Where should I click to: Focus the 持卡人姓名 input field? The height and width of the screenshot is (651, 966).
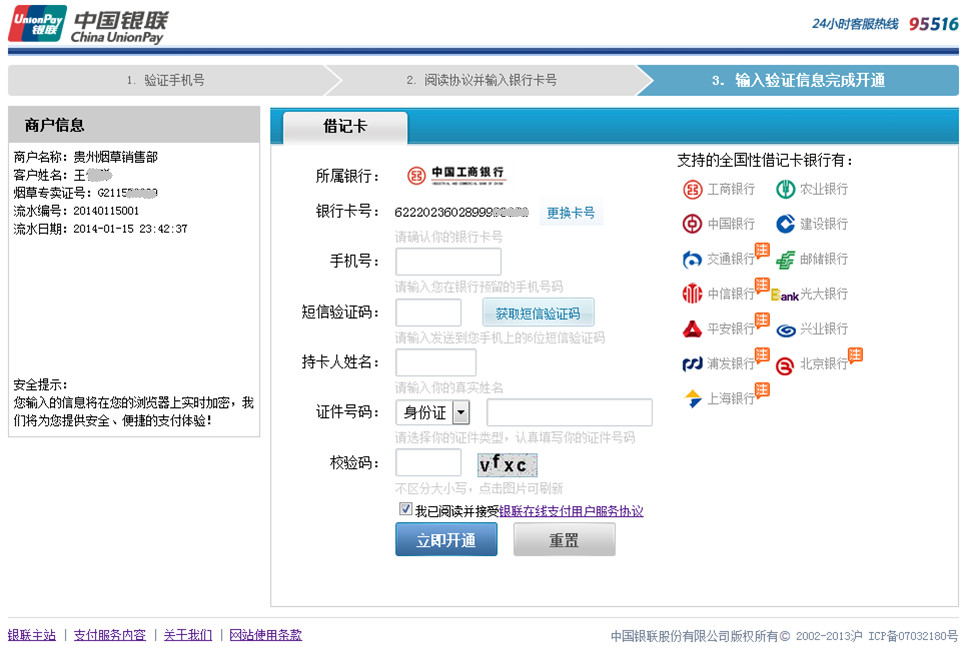click(x=436, y=363)
